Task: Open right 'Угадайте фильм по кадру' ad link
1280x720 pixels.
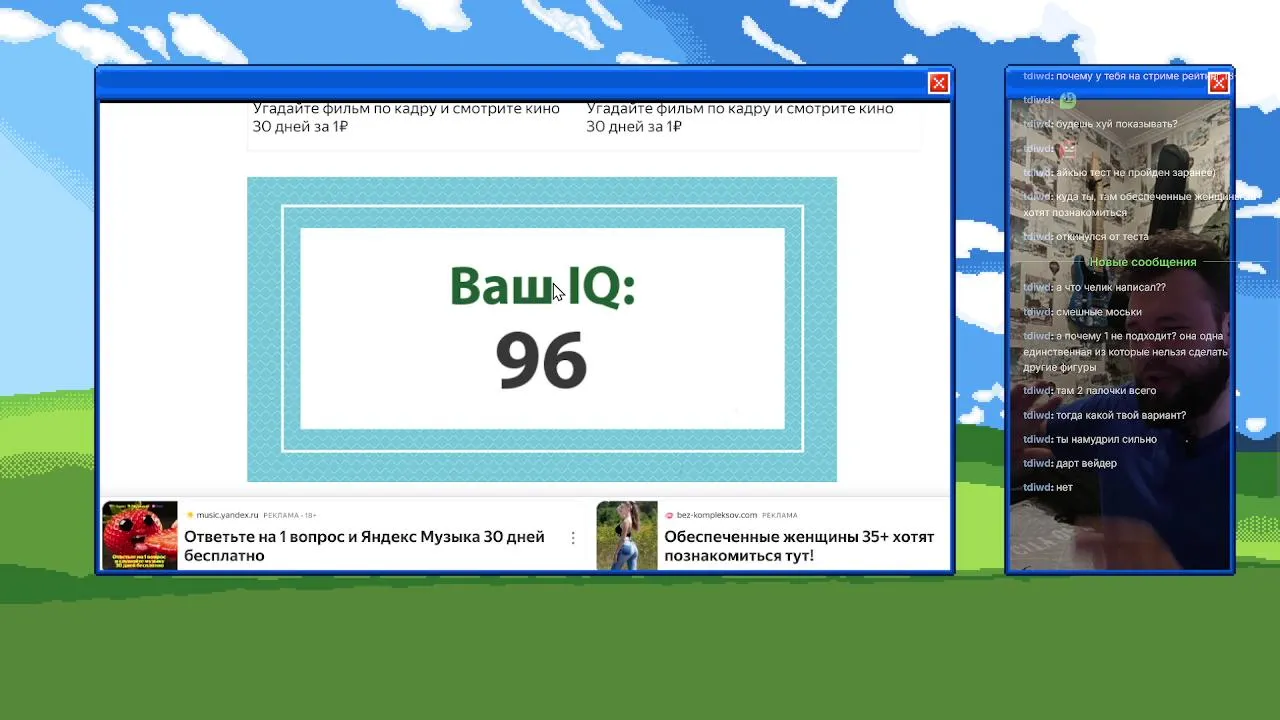Action: [x=740, y=117]
